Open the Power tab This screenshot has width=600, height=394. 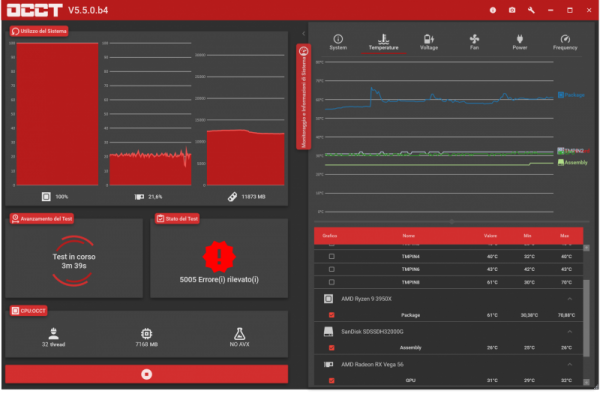520,42
